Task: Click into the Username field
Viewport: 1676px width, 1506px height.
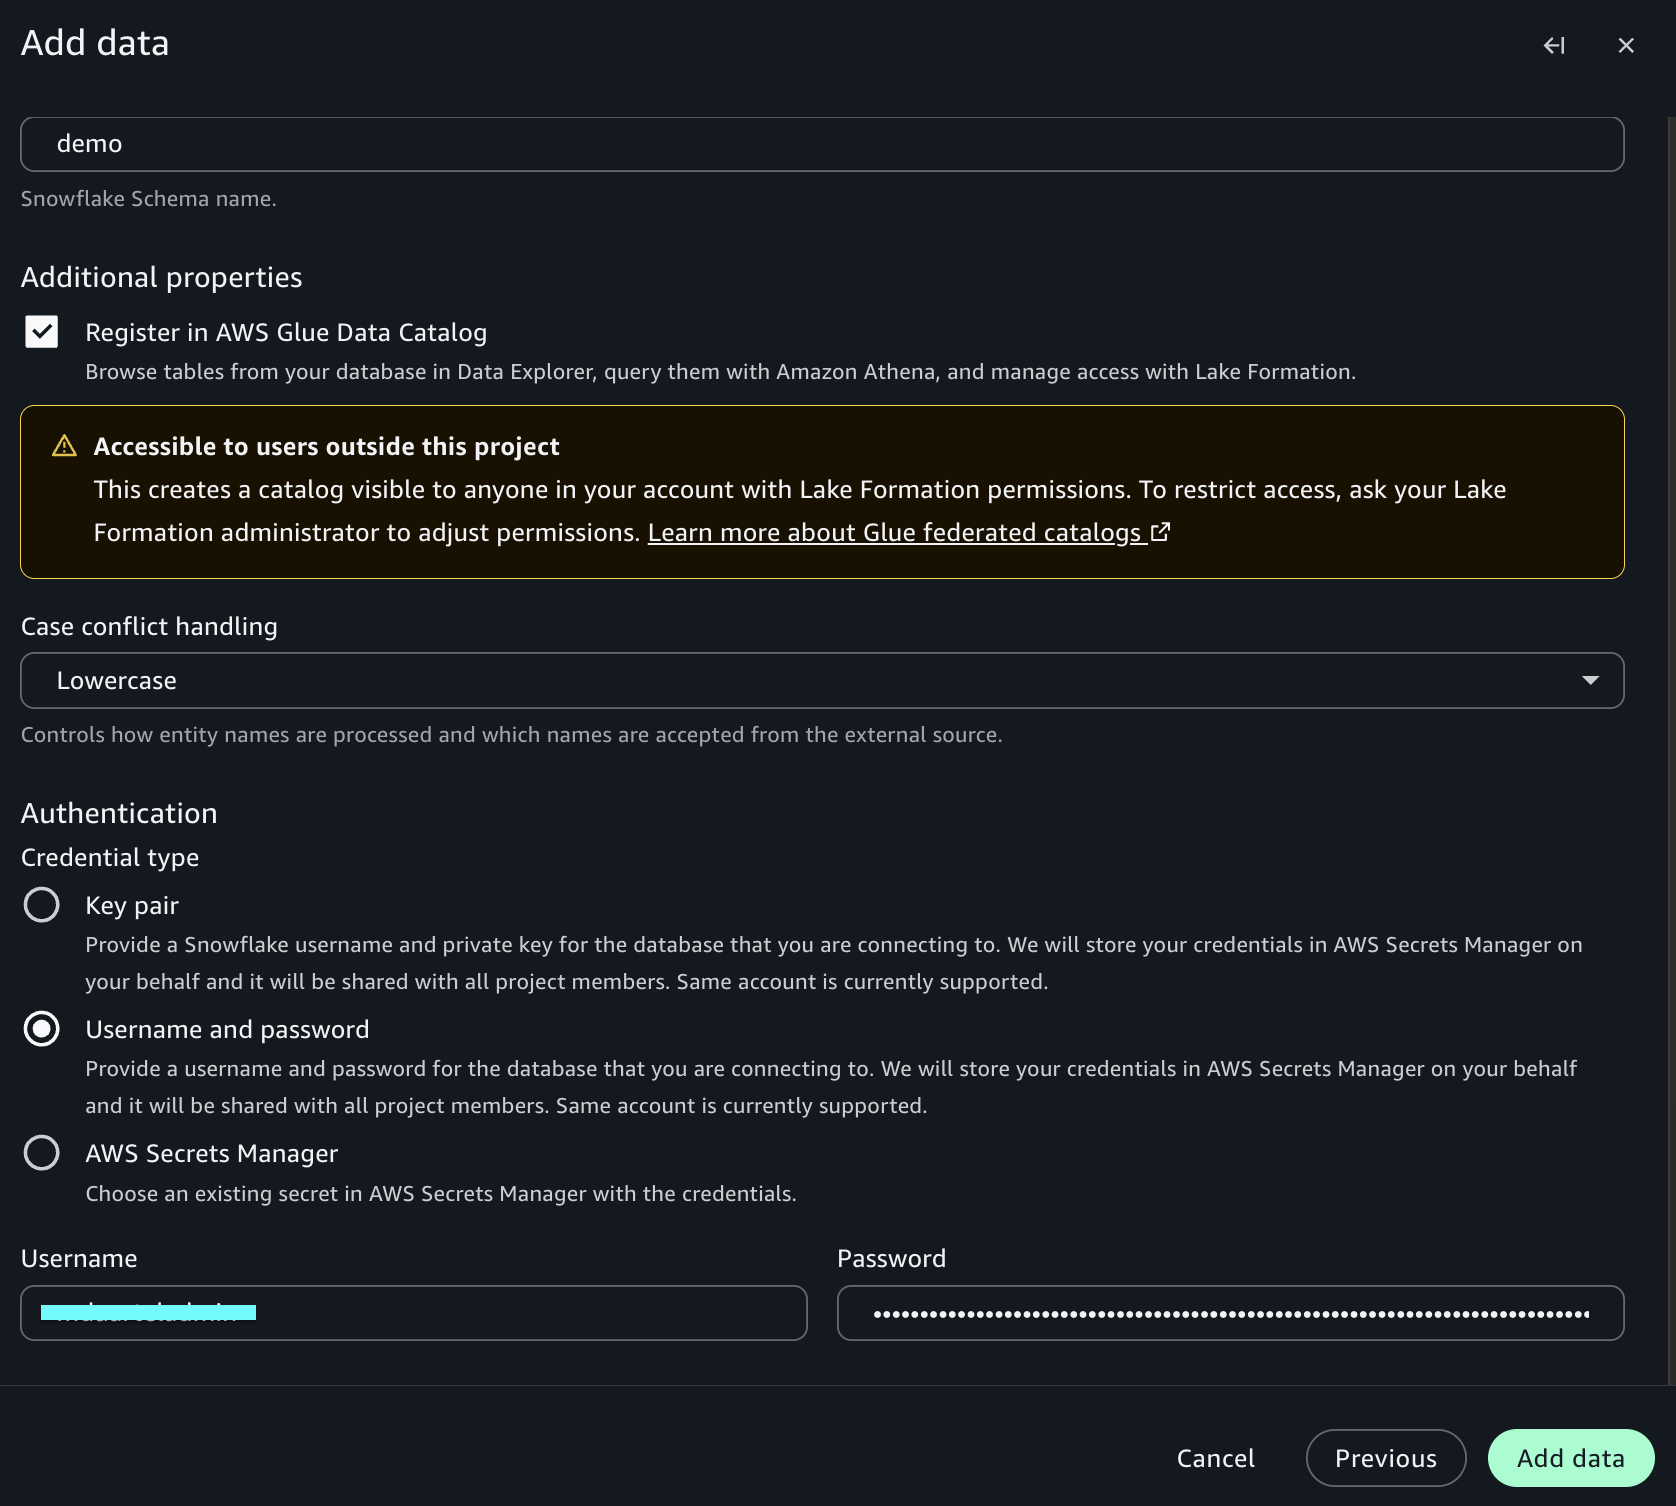Action: point(414,1313)
